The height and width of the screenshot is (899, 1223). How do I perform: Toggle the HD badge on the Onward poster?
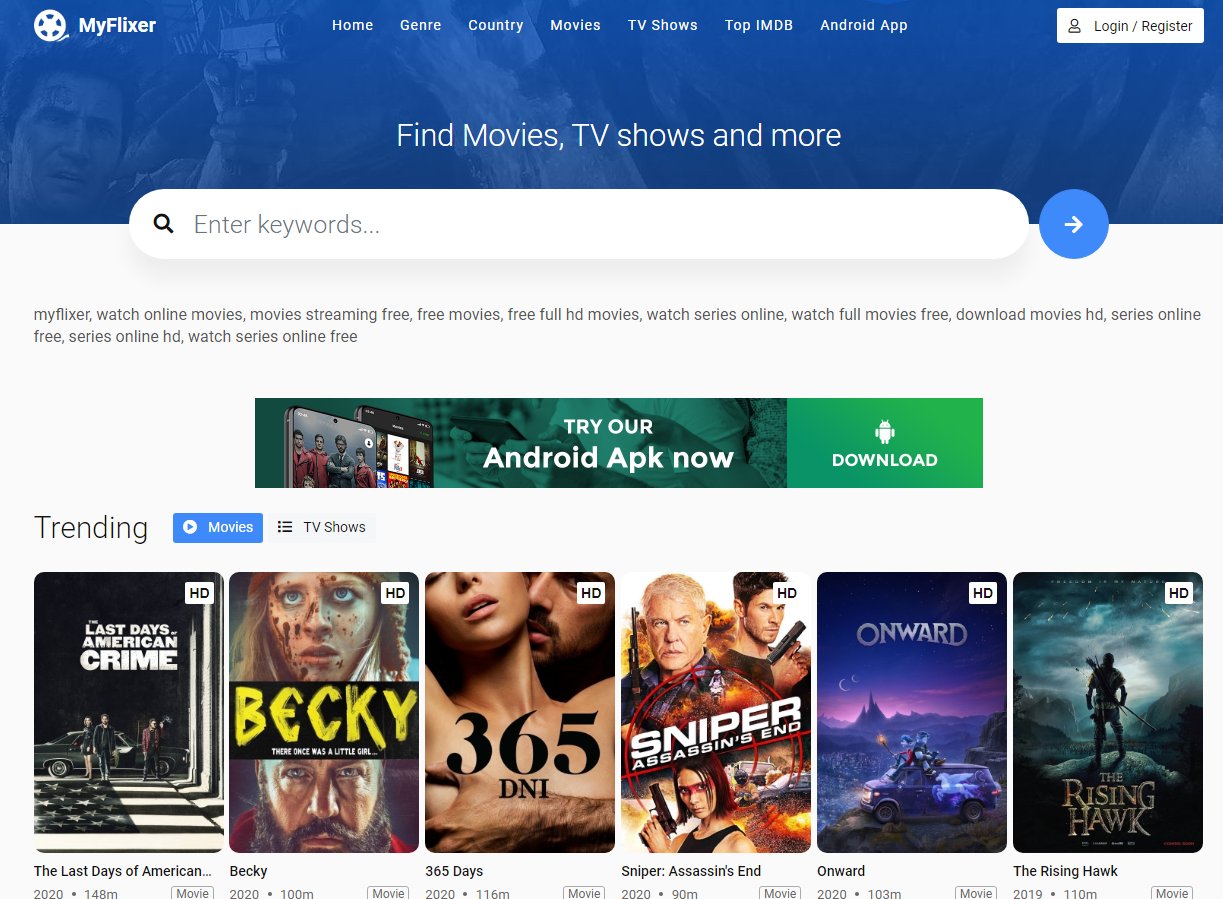982,593
